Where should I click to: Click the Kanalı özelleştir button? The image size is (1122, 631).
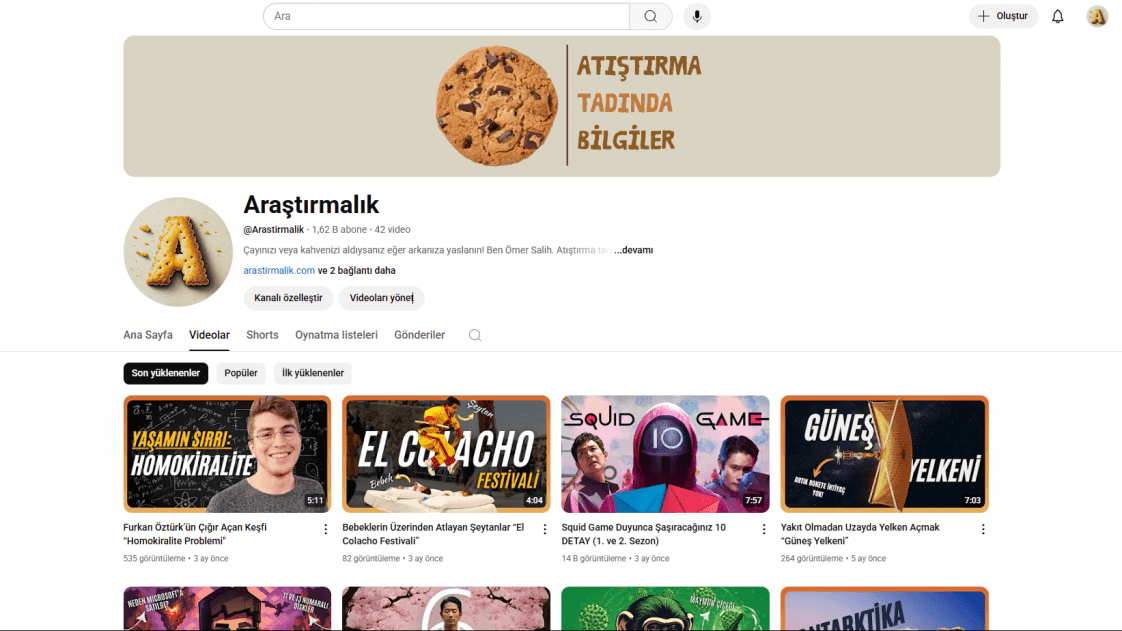click(x=288, y=298)
